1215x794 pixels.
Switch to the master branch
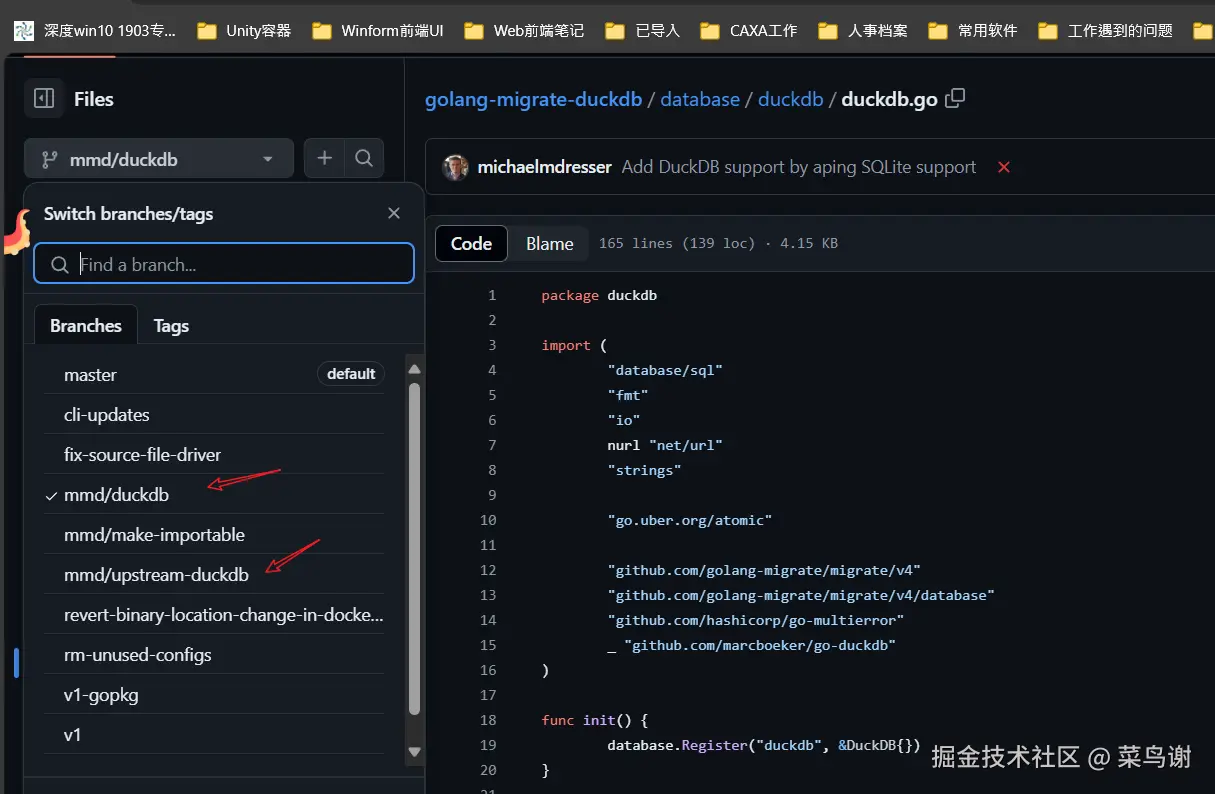pyautogui.click(x=214, y=374)
